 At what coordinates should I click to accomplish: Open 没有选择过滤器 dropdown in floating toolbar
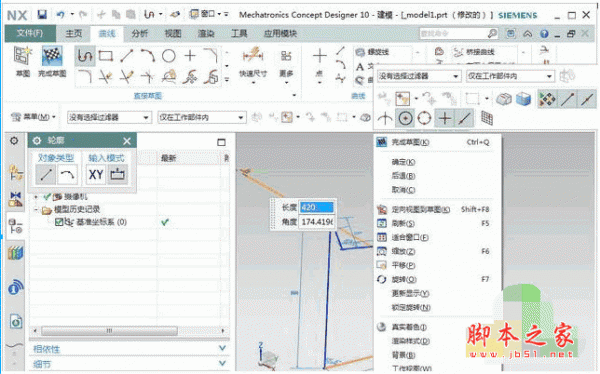(419, 76)
